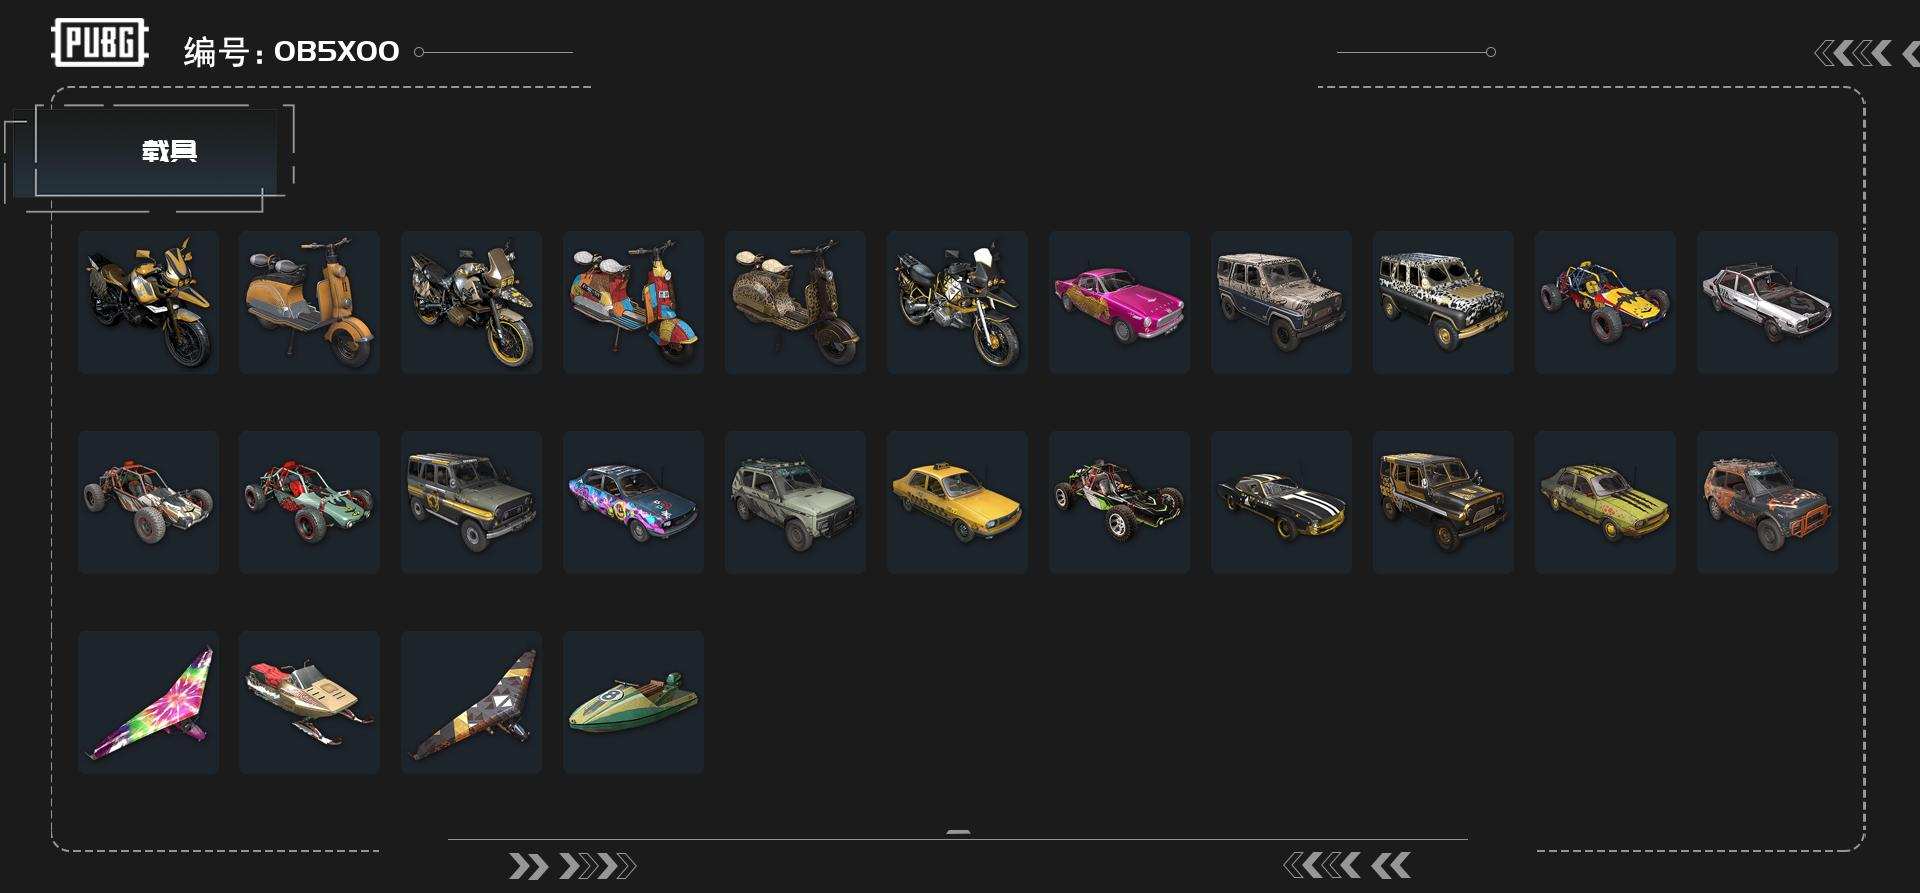1920x893 pixels.
Task: Choose the leopard print UAZ jeep
Action: pyautogui.click(x=1443, y=303)
